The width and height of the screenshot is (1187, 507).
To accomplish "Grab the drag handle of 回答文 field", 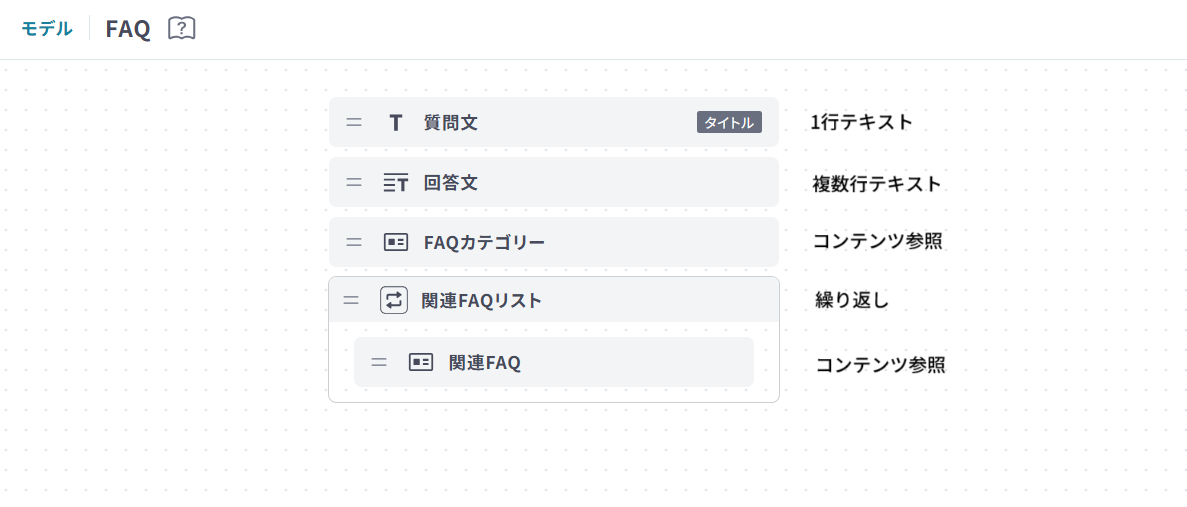I will (354, 182).
